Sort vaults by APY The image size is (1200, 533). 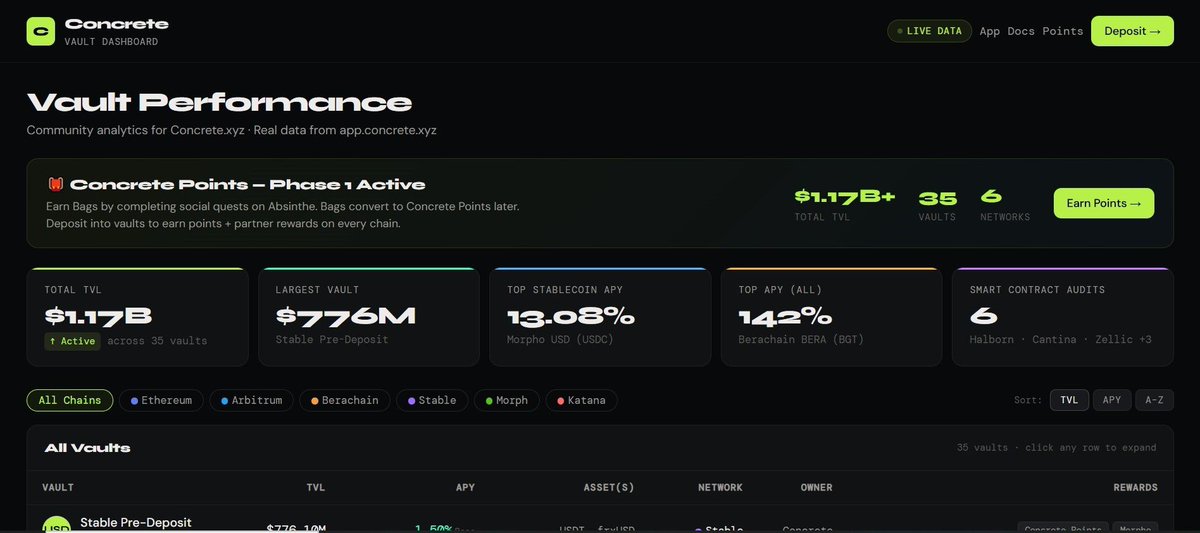pyautogui.click(x=1112, y=400)
